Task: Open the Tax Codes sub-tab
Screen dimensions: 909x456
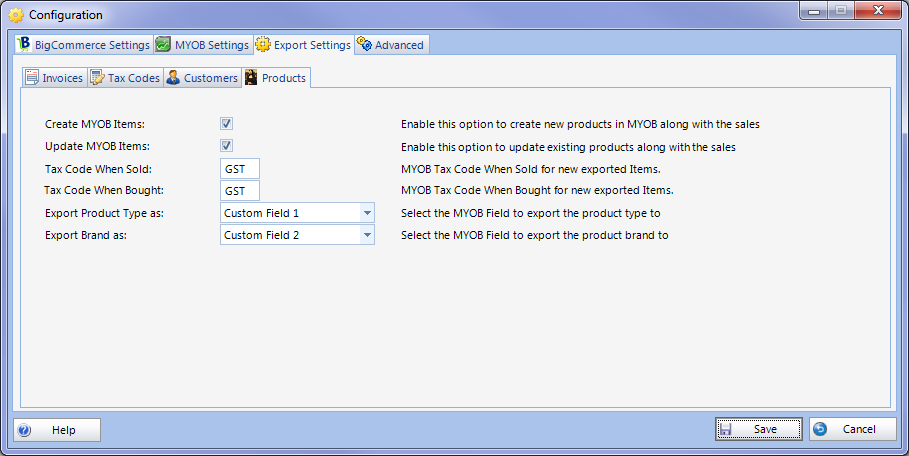Action: (x=126, y=78)
